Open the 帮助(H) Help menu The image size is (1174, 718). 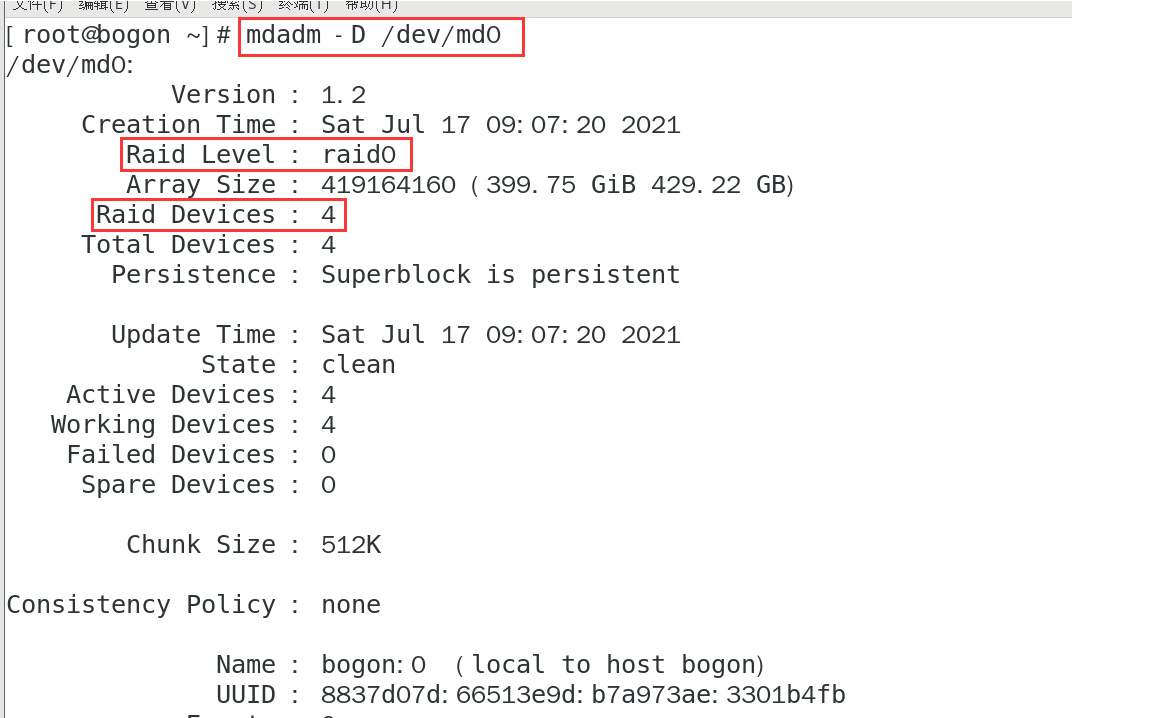pyautogui.click(x=371, y=5)
